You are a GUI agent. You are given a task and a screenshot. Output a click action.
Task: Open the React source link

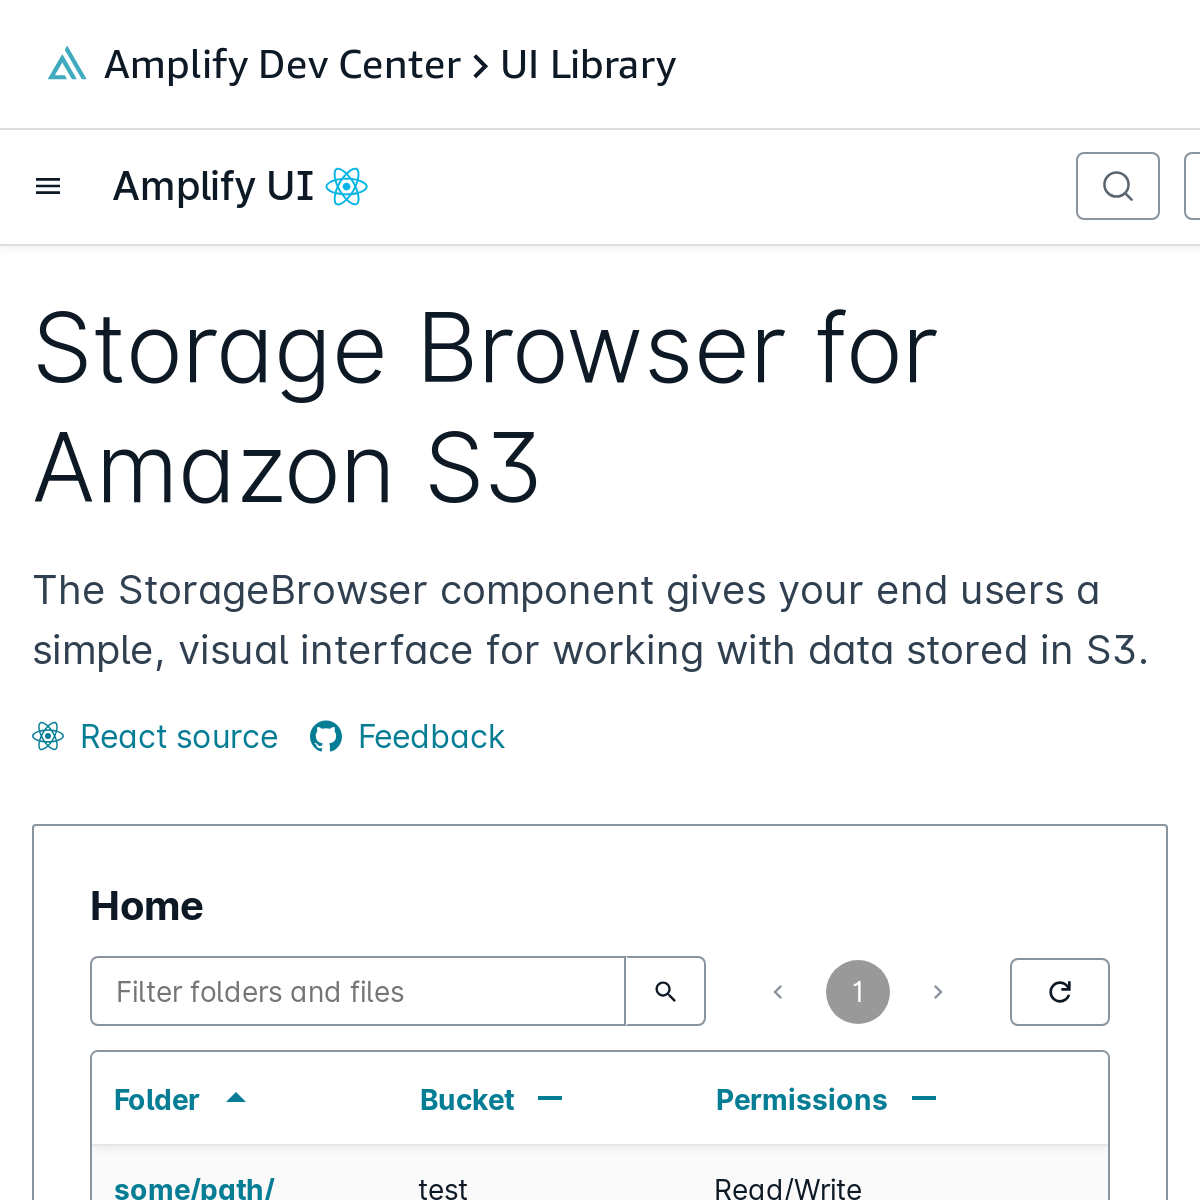(x=178, y=737)
